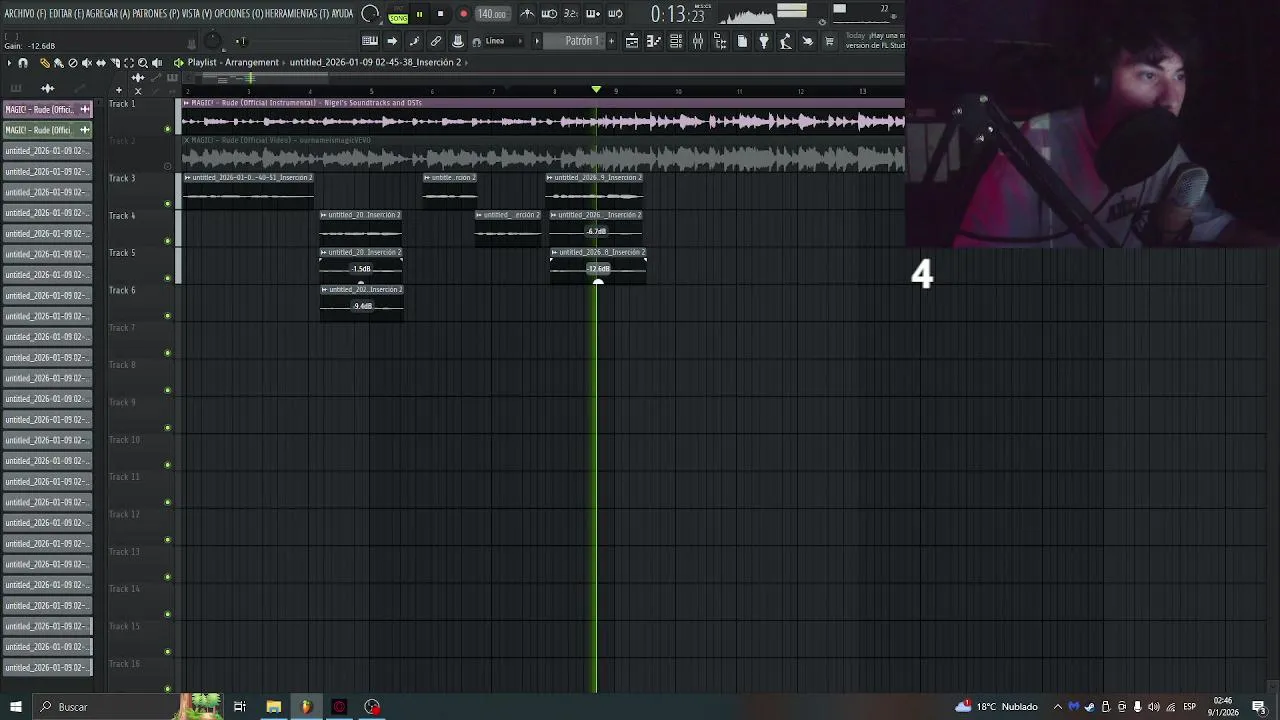The height and width of the screenshot is (720, 1280).
Task: Open Playlist menu arrow at top-left
Action: click(9, 63)
